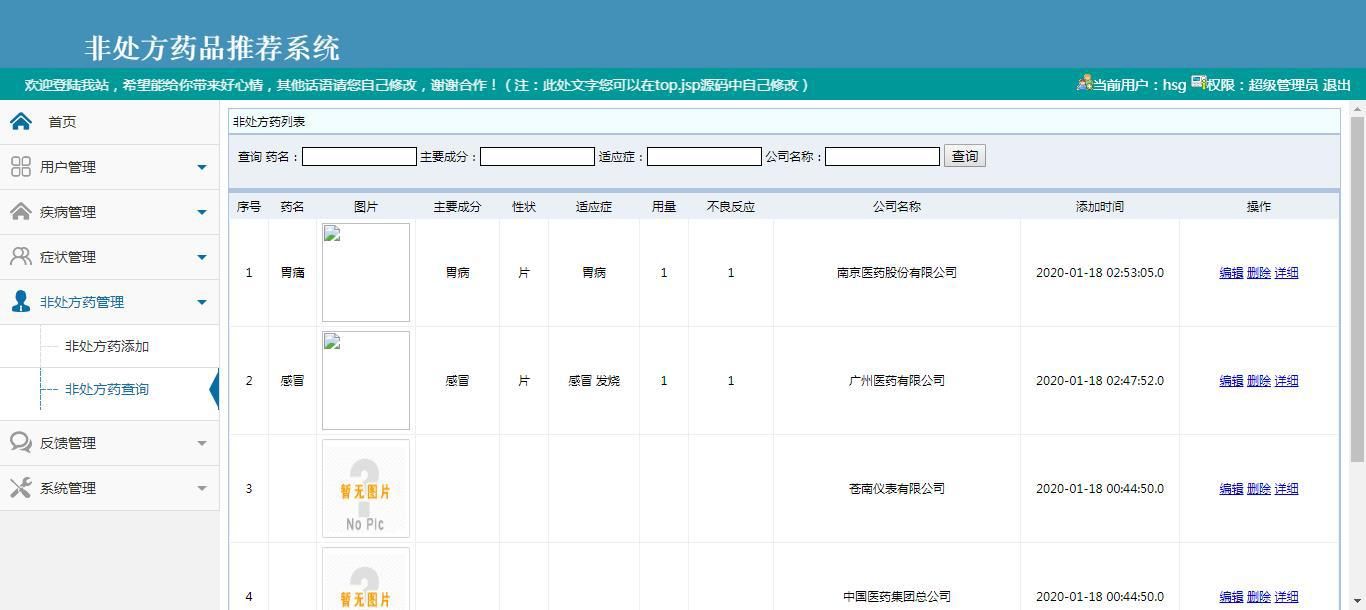Click the home icon beside 首页
1366x610 pixels.
point(21,122)
